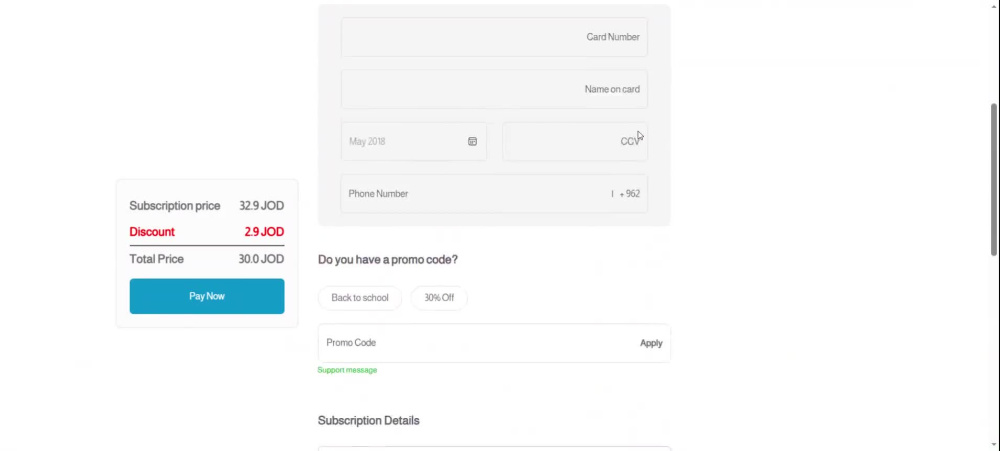1000x451 pixels.
Task: Select the red Discount label
Action: tap(152, 232)
